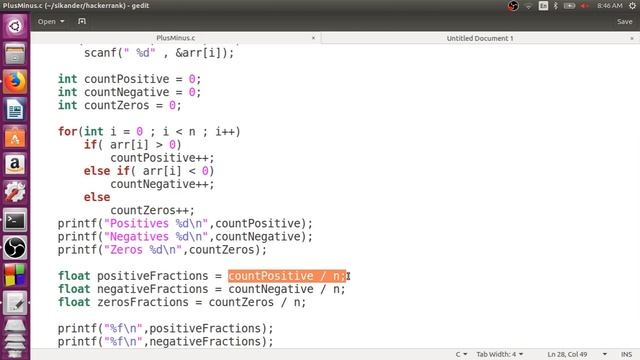Click the 'int countZeros = 0;' line
Viewport: 640px width, 360px height.
tap(119, 105)
